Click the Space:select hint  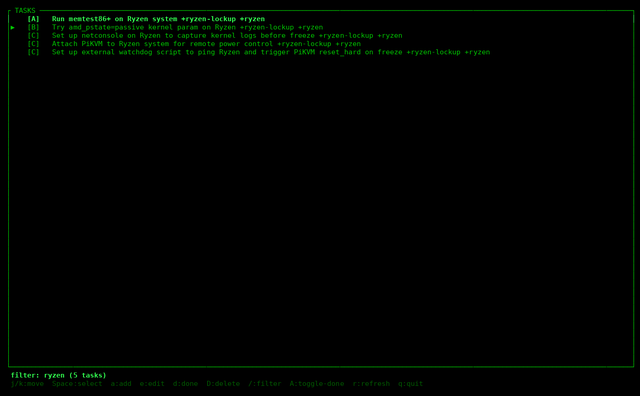pyautogui.click(x=77, y=384)
